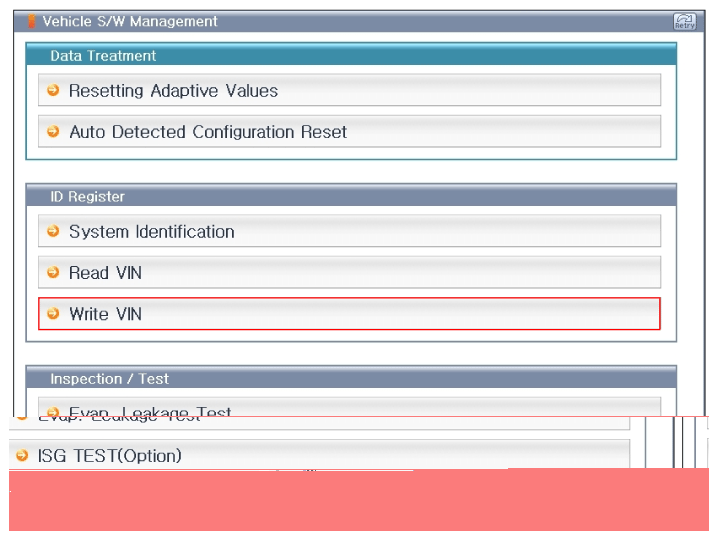Click orange arrow beside Resetting Adaptive Values
This screenshot has width=718, height=540.
pos(53,90)
